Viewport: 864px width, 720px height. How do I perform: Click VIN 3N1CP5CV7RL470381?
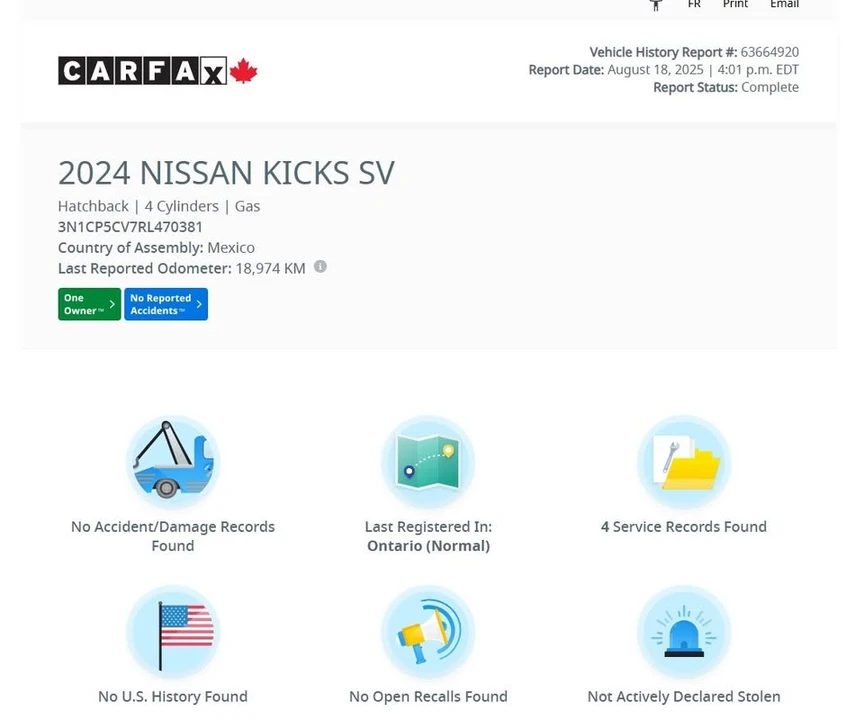tap(131, 227)
